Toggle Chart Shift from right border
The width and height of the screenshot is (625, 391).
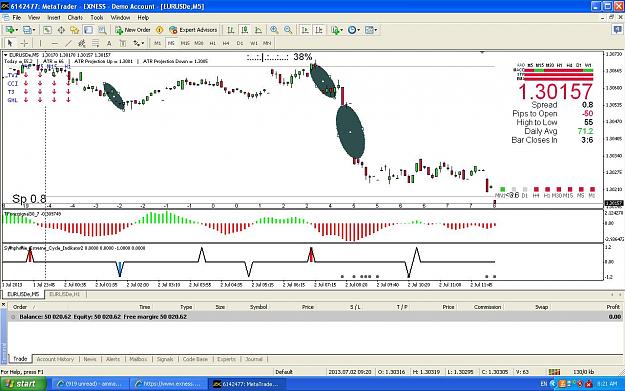[x=319, y=30]
